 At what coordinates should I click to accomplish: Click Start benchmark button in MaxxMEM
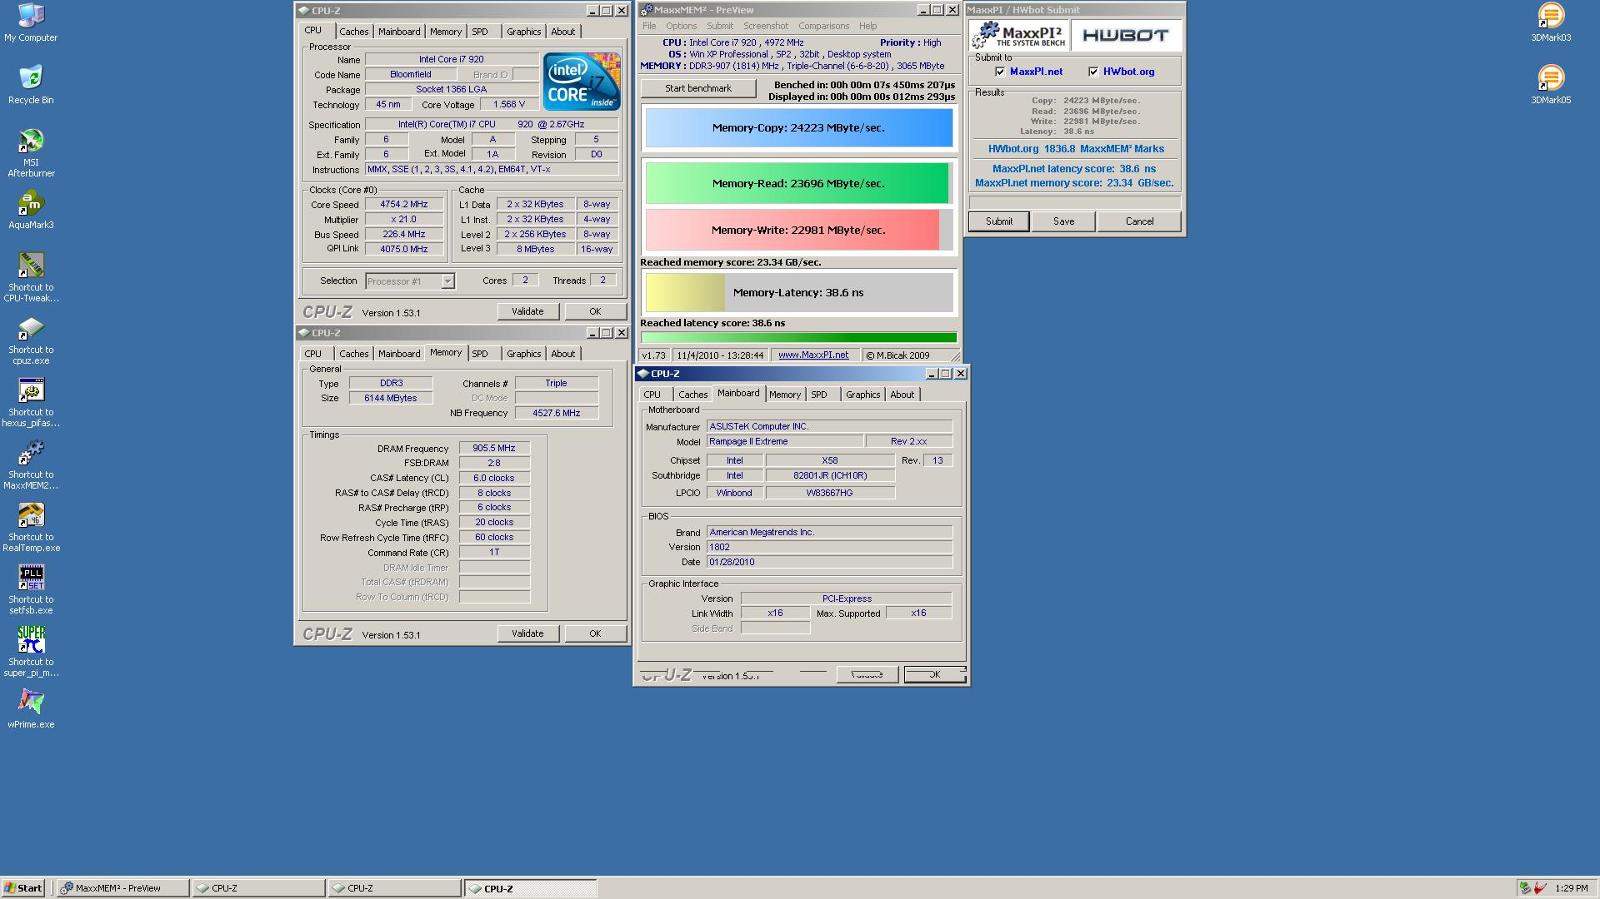point(698,88)
